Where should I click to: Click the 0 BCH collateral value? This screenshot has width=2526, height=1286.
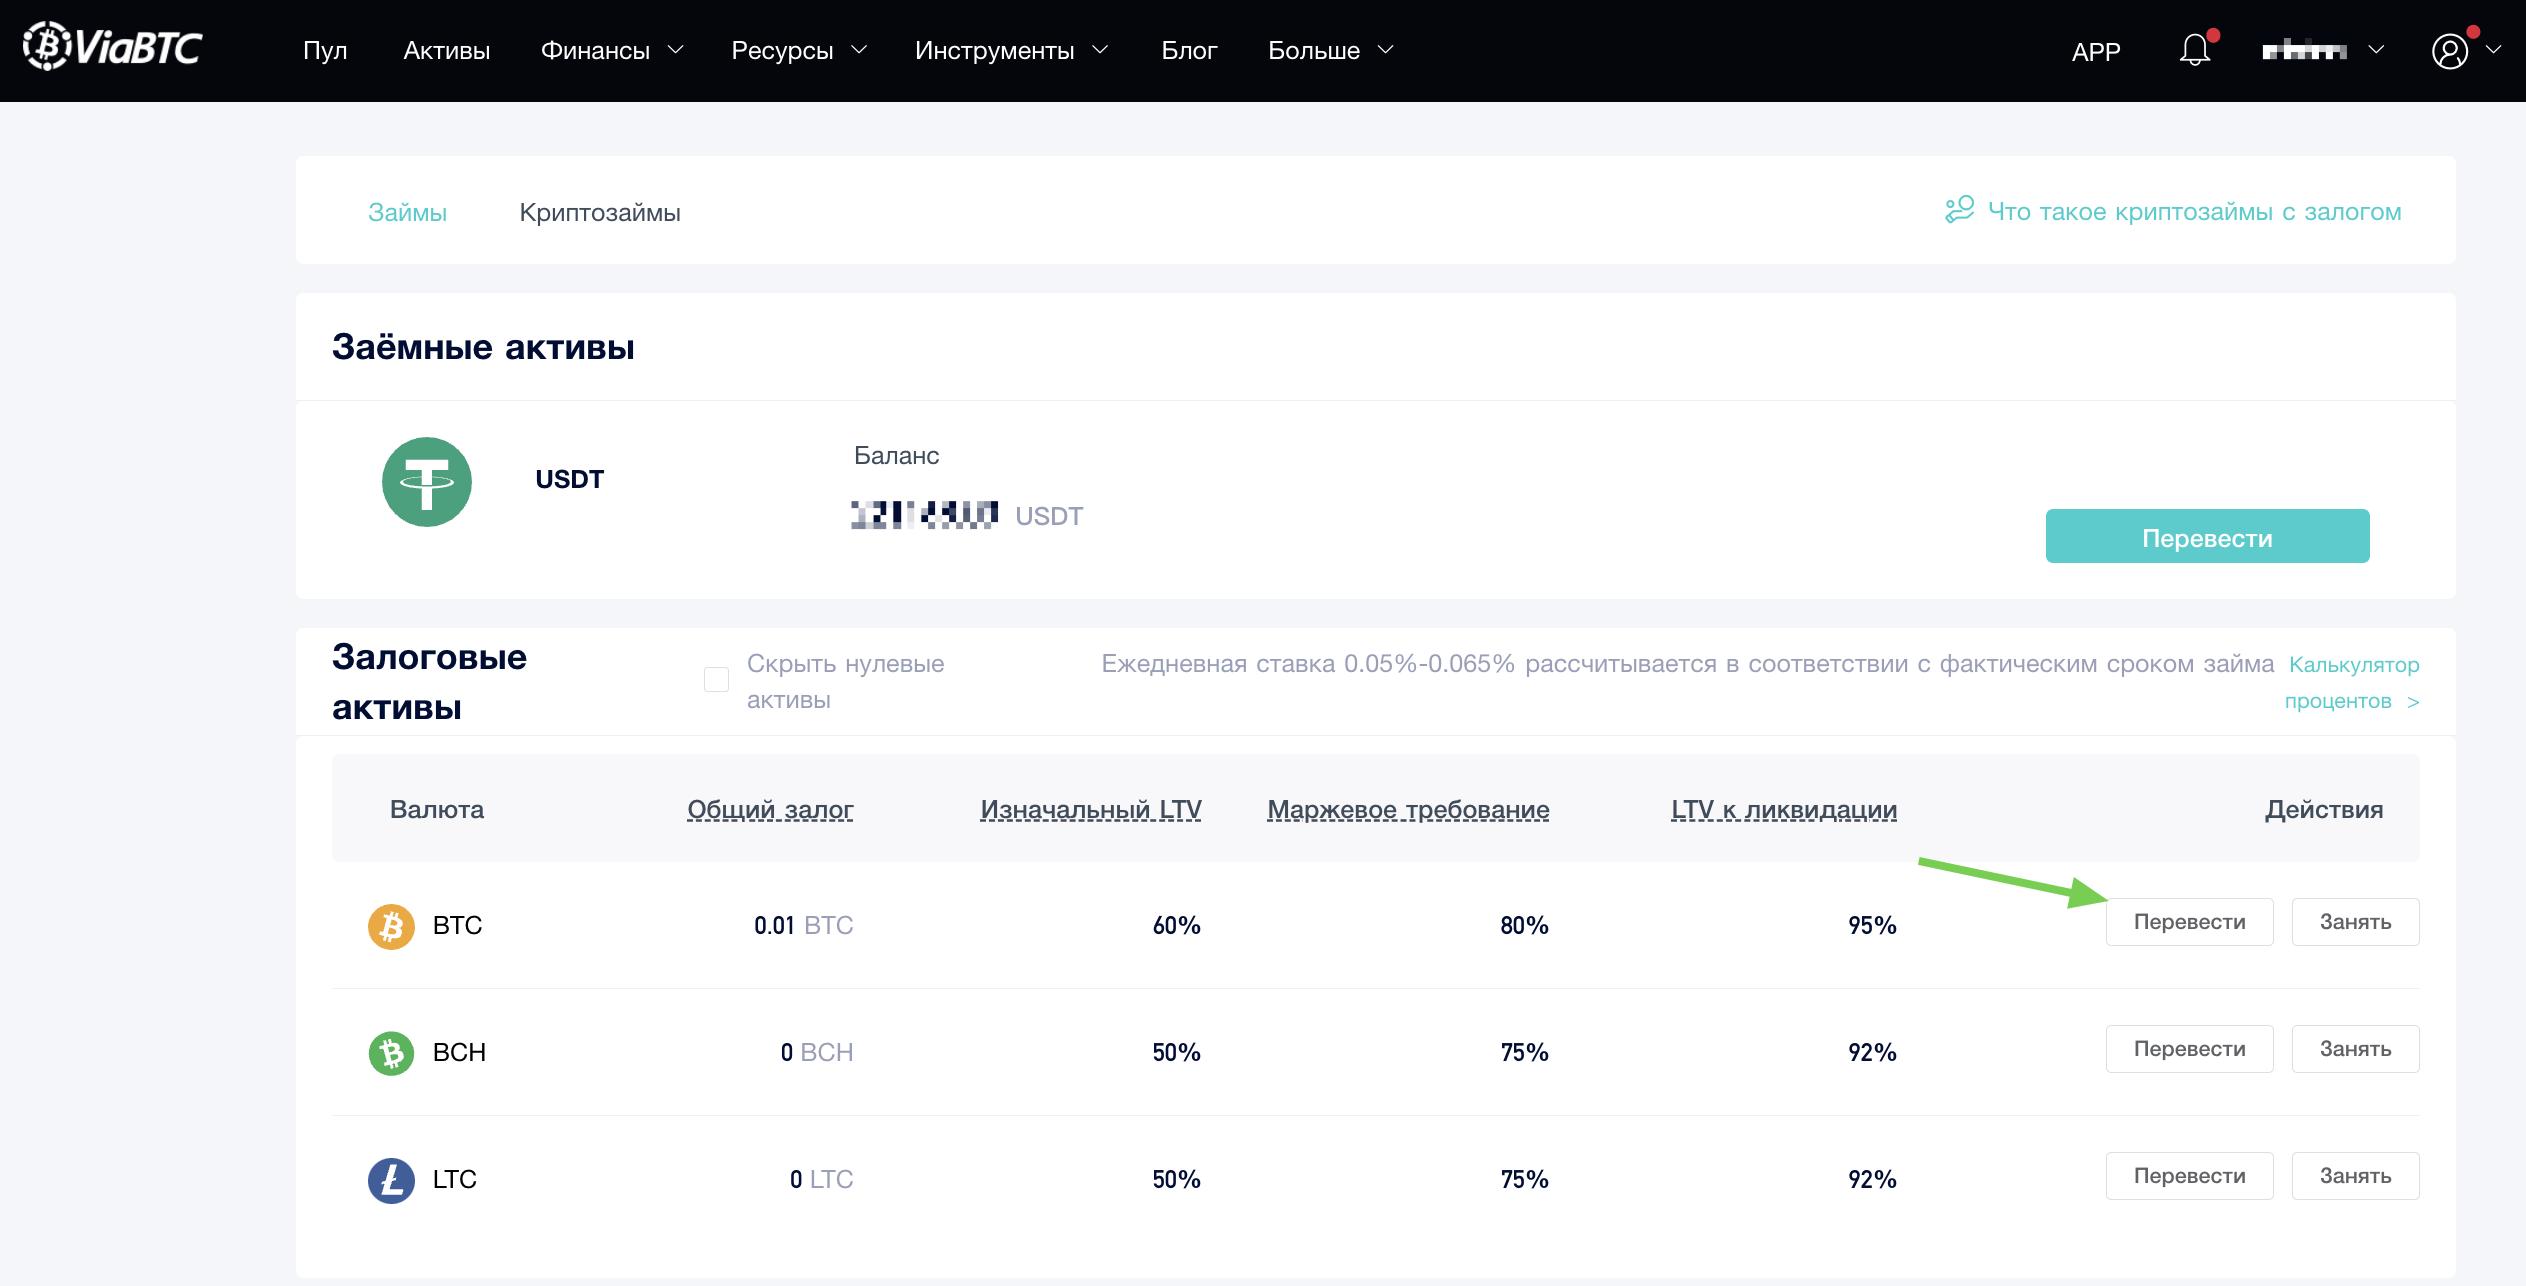[816, 1052]
